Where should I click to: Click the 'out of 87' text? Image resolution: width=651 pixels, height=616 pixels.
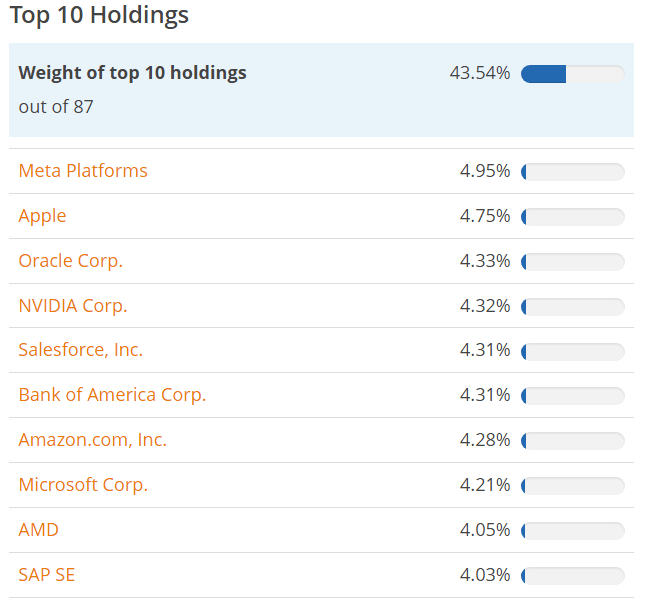pos(56,106)
